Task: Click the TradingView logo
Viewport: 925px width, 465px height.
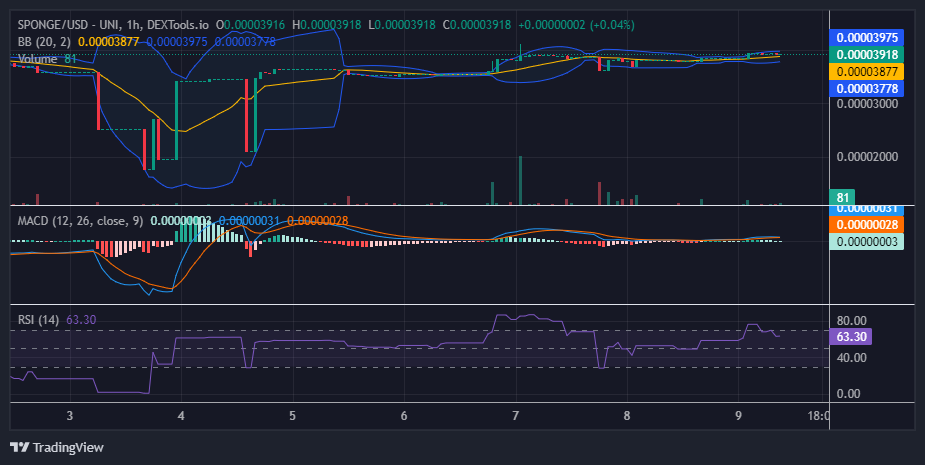Action: click(x=57, y=447)
